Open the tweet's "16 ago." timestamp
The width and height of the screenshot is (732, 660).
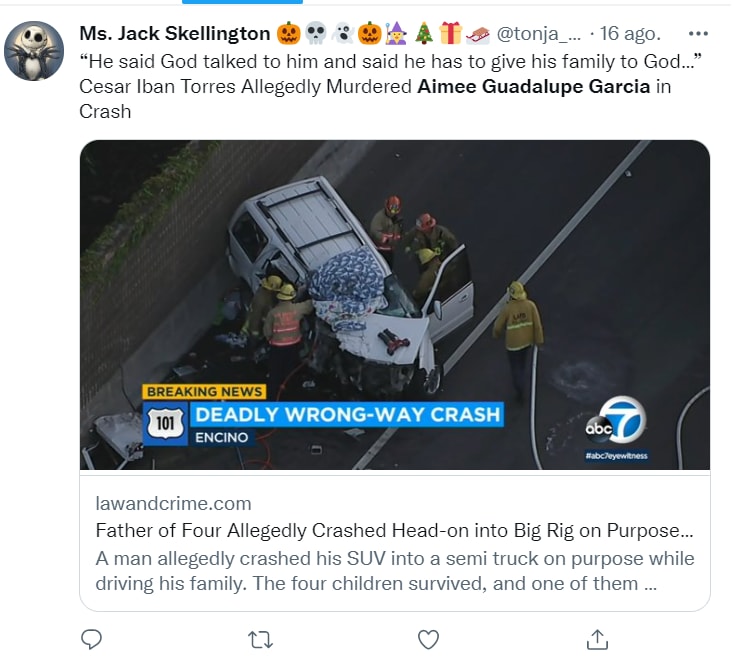[x=630, y=34]
